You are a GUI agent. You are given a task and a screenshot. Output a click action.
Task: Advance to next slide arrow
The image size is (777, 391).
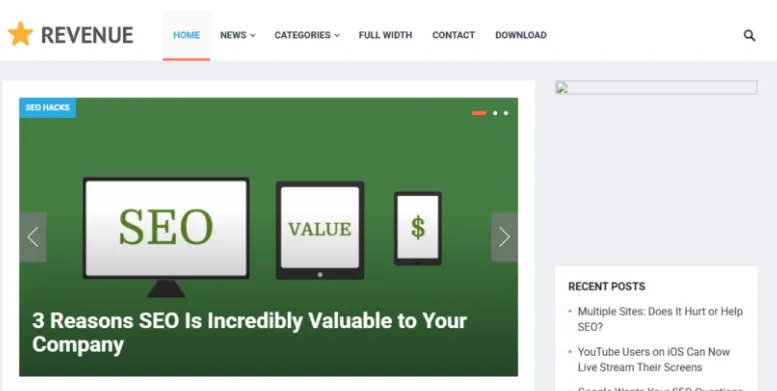point(504,237)
